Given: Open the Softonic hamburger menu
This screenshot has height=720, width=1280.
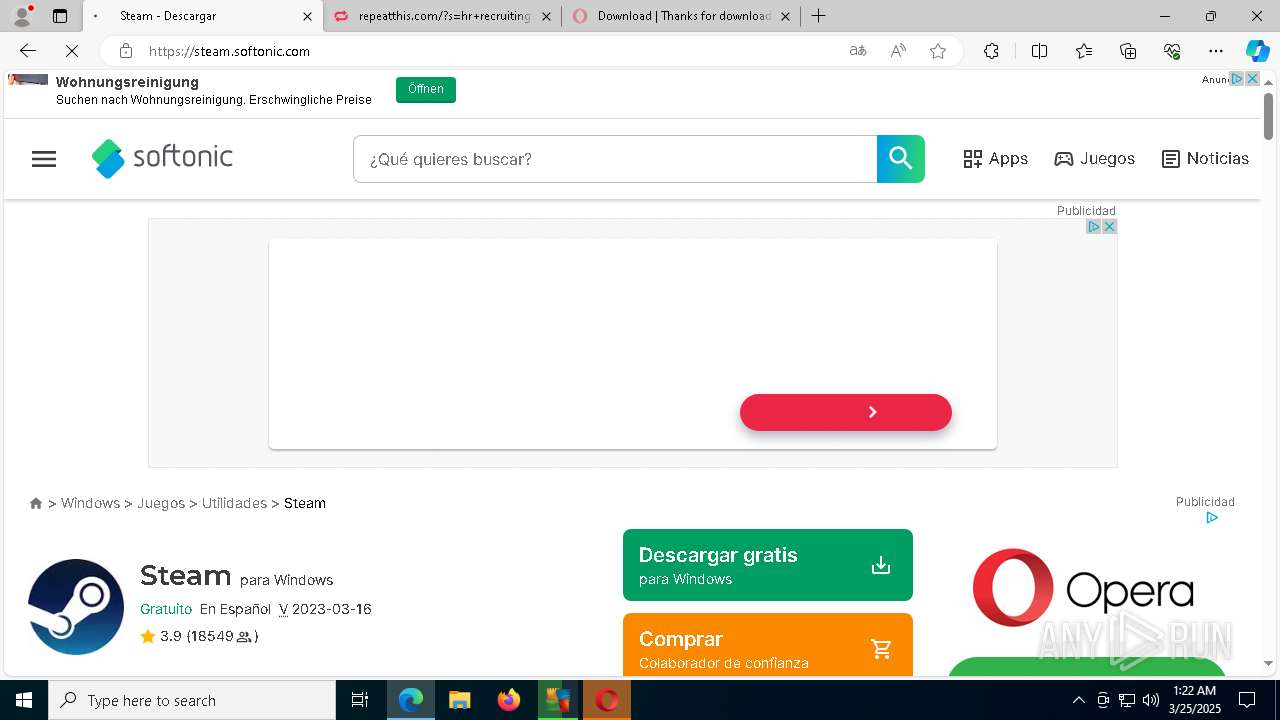Looking at the screenshot, I should click(x=44, y=159).
